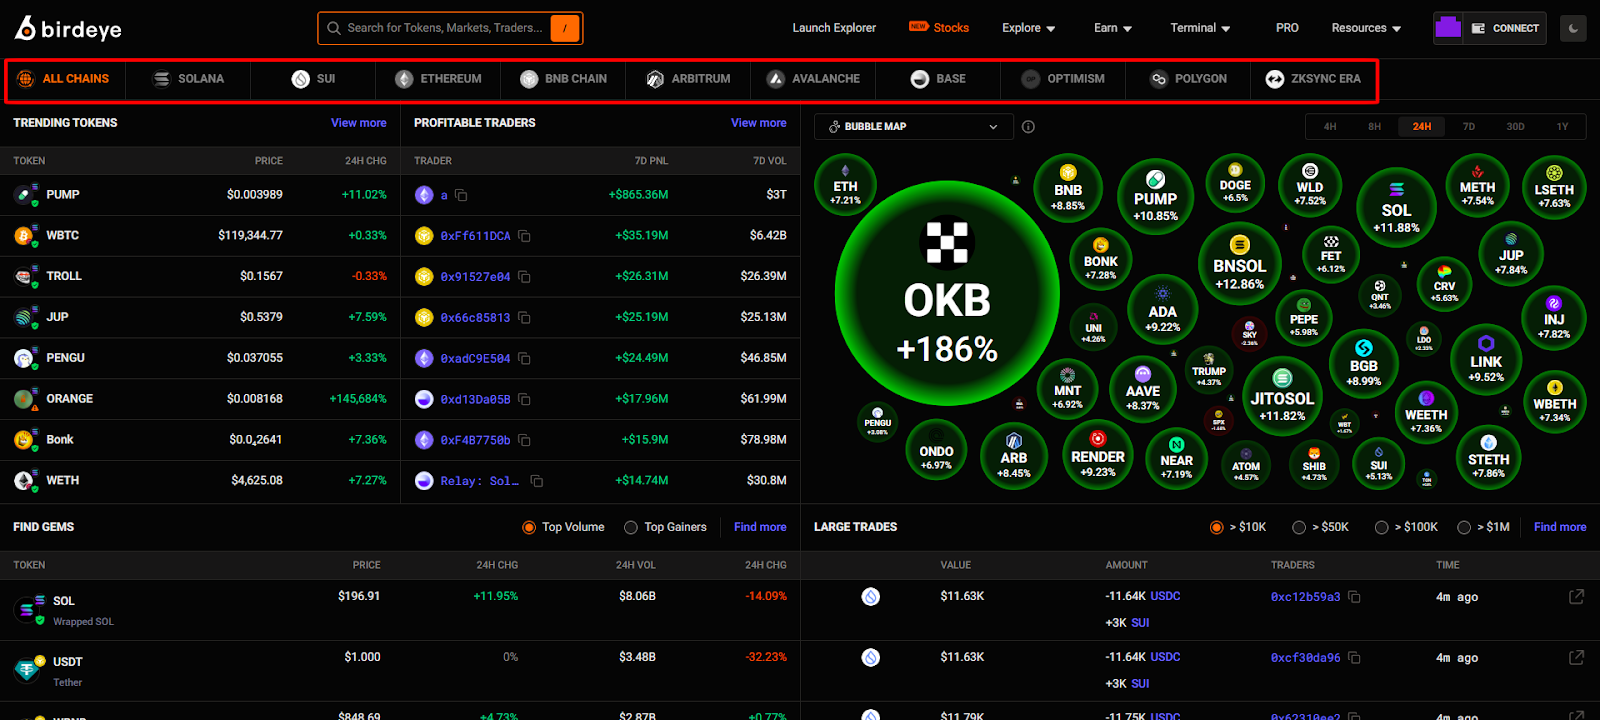Copy address 0xcf30da96 in Large Trades
The image size is (1600, 720).
point(1354,658)
